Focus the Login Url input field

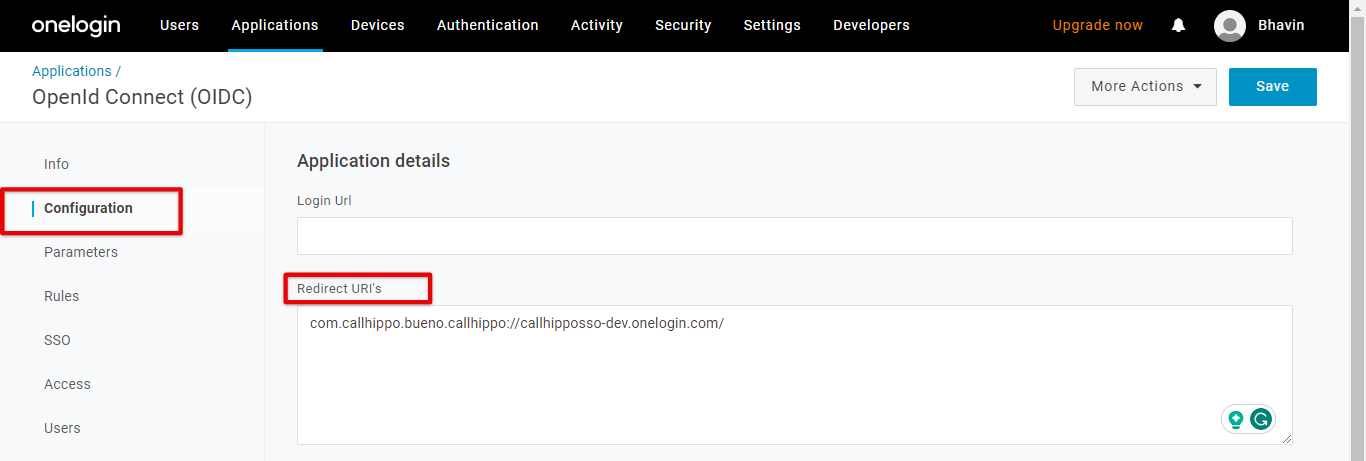(x=795, y=236)
